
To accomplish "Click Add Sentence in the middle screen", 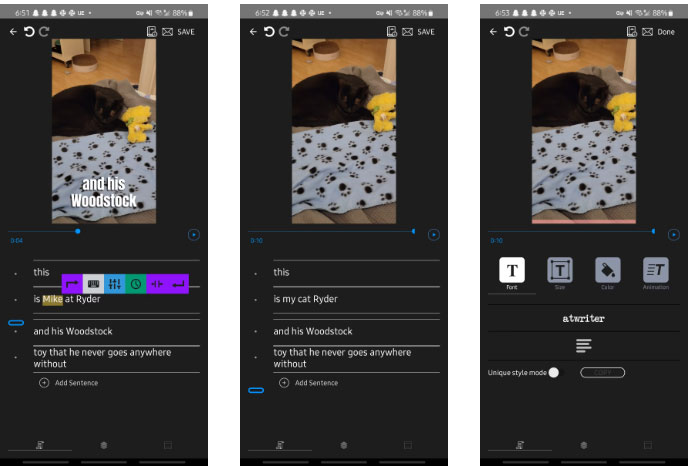I will (316, 383).
